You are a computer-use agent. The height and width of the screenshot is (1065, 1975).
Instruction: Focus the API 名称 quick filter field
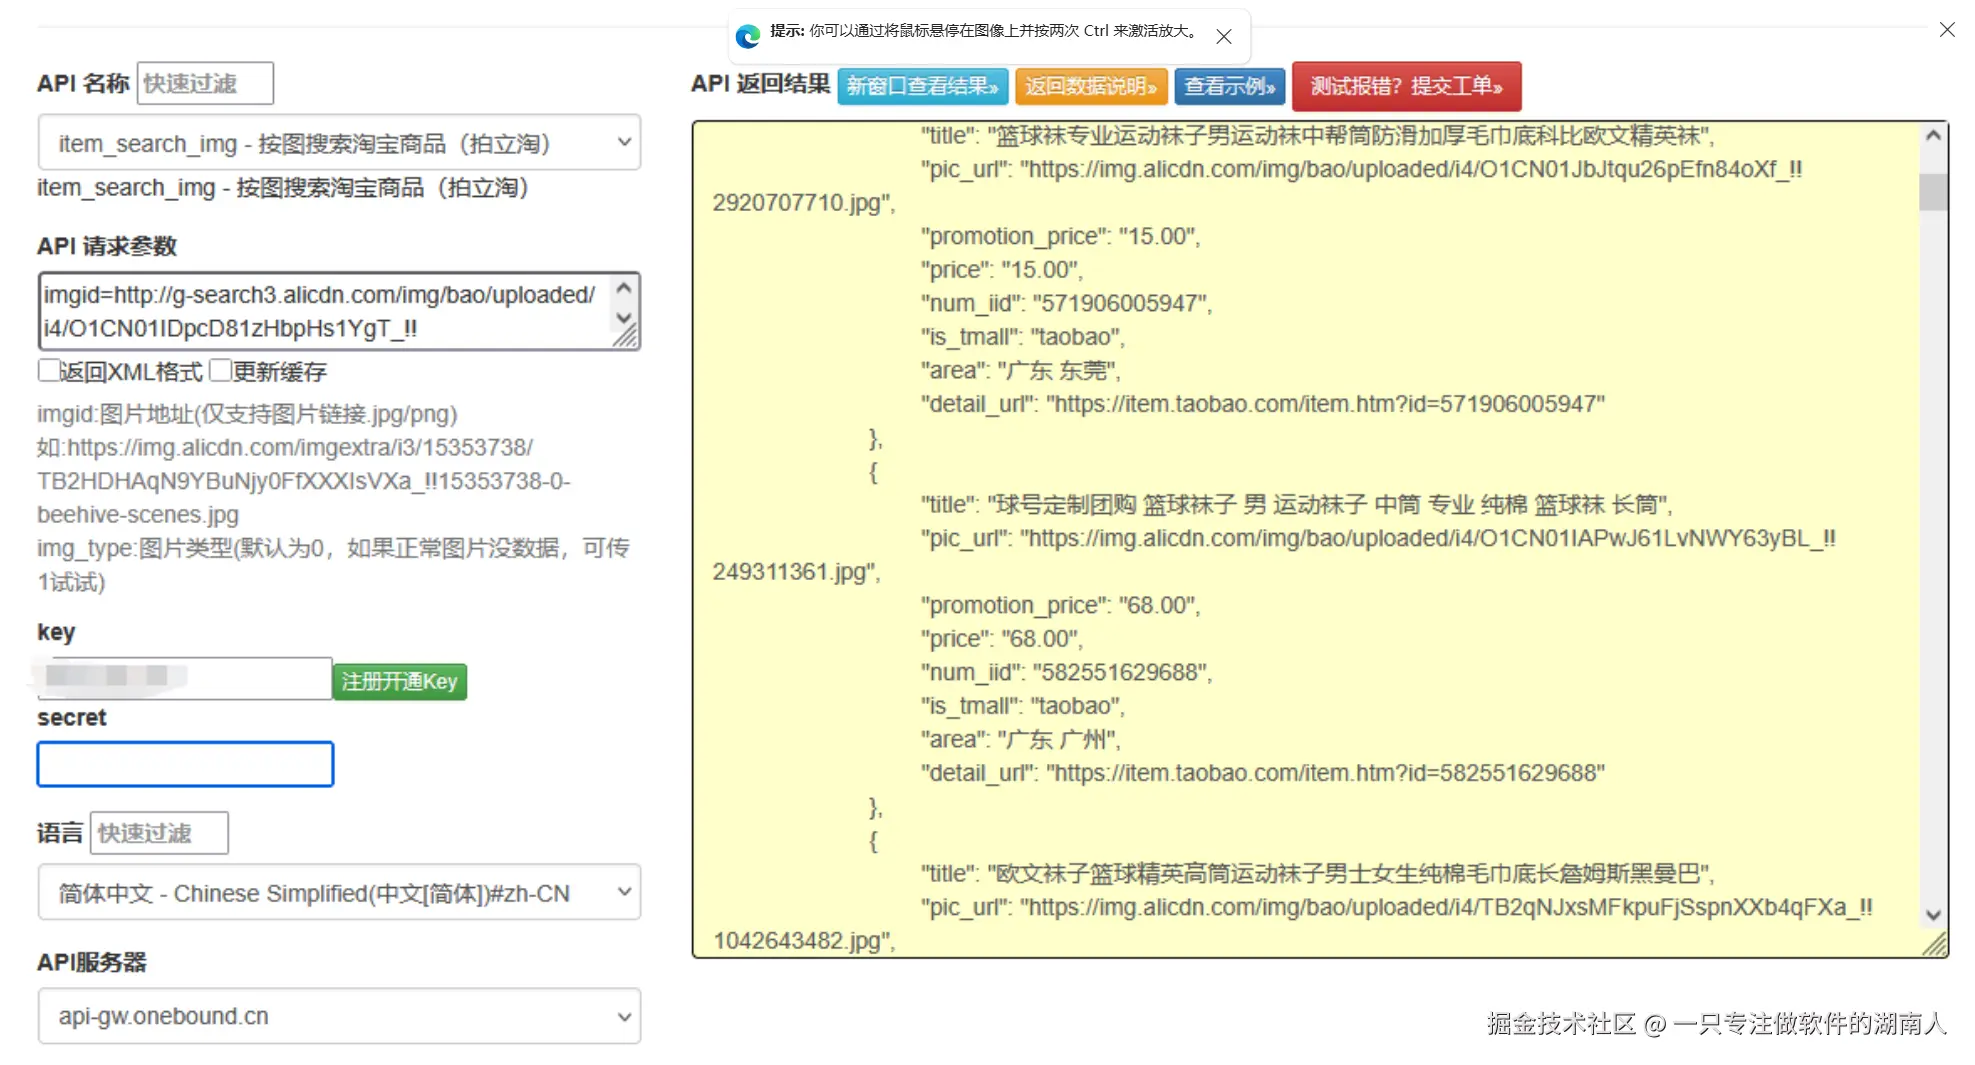pos(205,83)
